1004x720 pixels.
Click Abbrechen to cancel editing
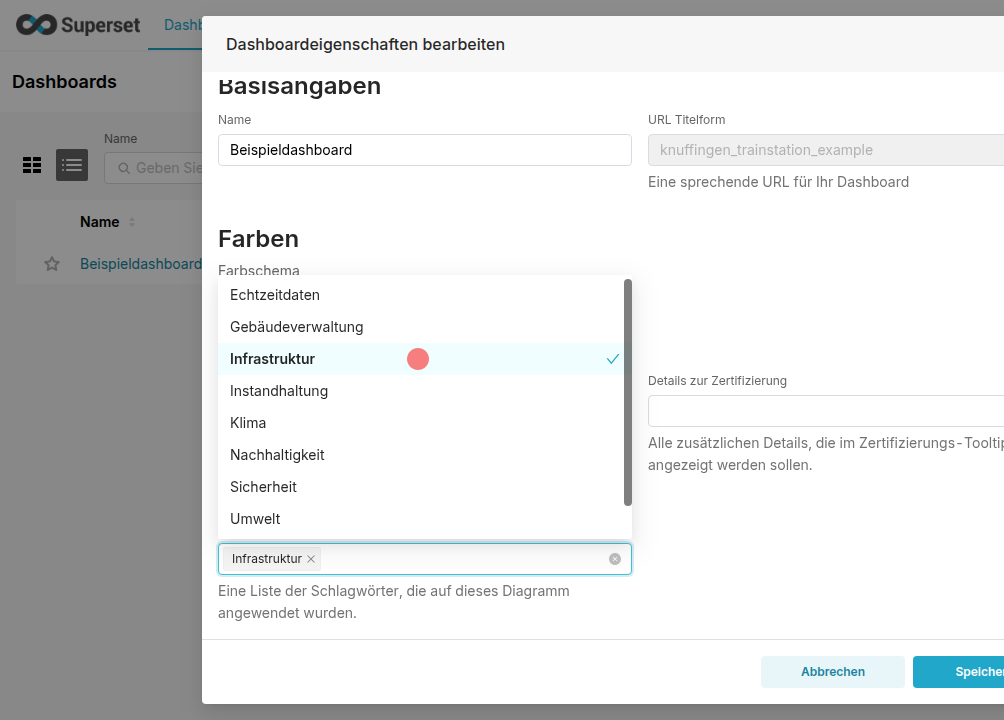coord(832,672)
